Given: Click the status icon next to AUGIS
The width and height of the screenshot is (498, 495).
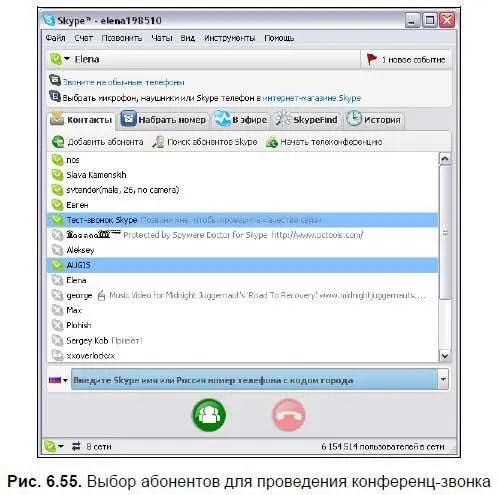Looking at the screenshot, I should [x=57, y=265].
